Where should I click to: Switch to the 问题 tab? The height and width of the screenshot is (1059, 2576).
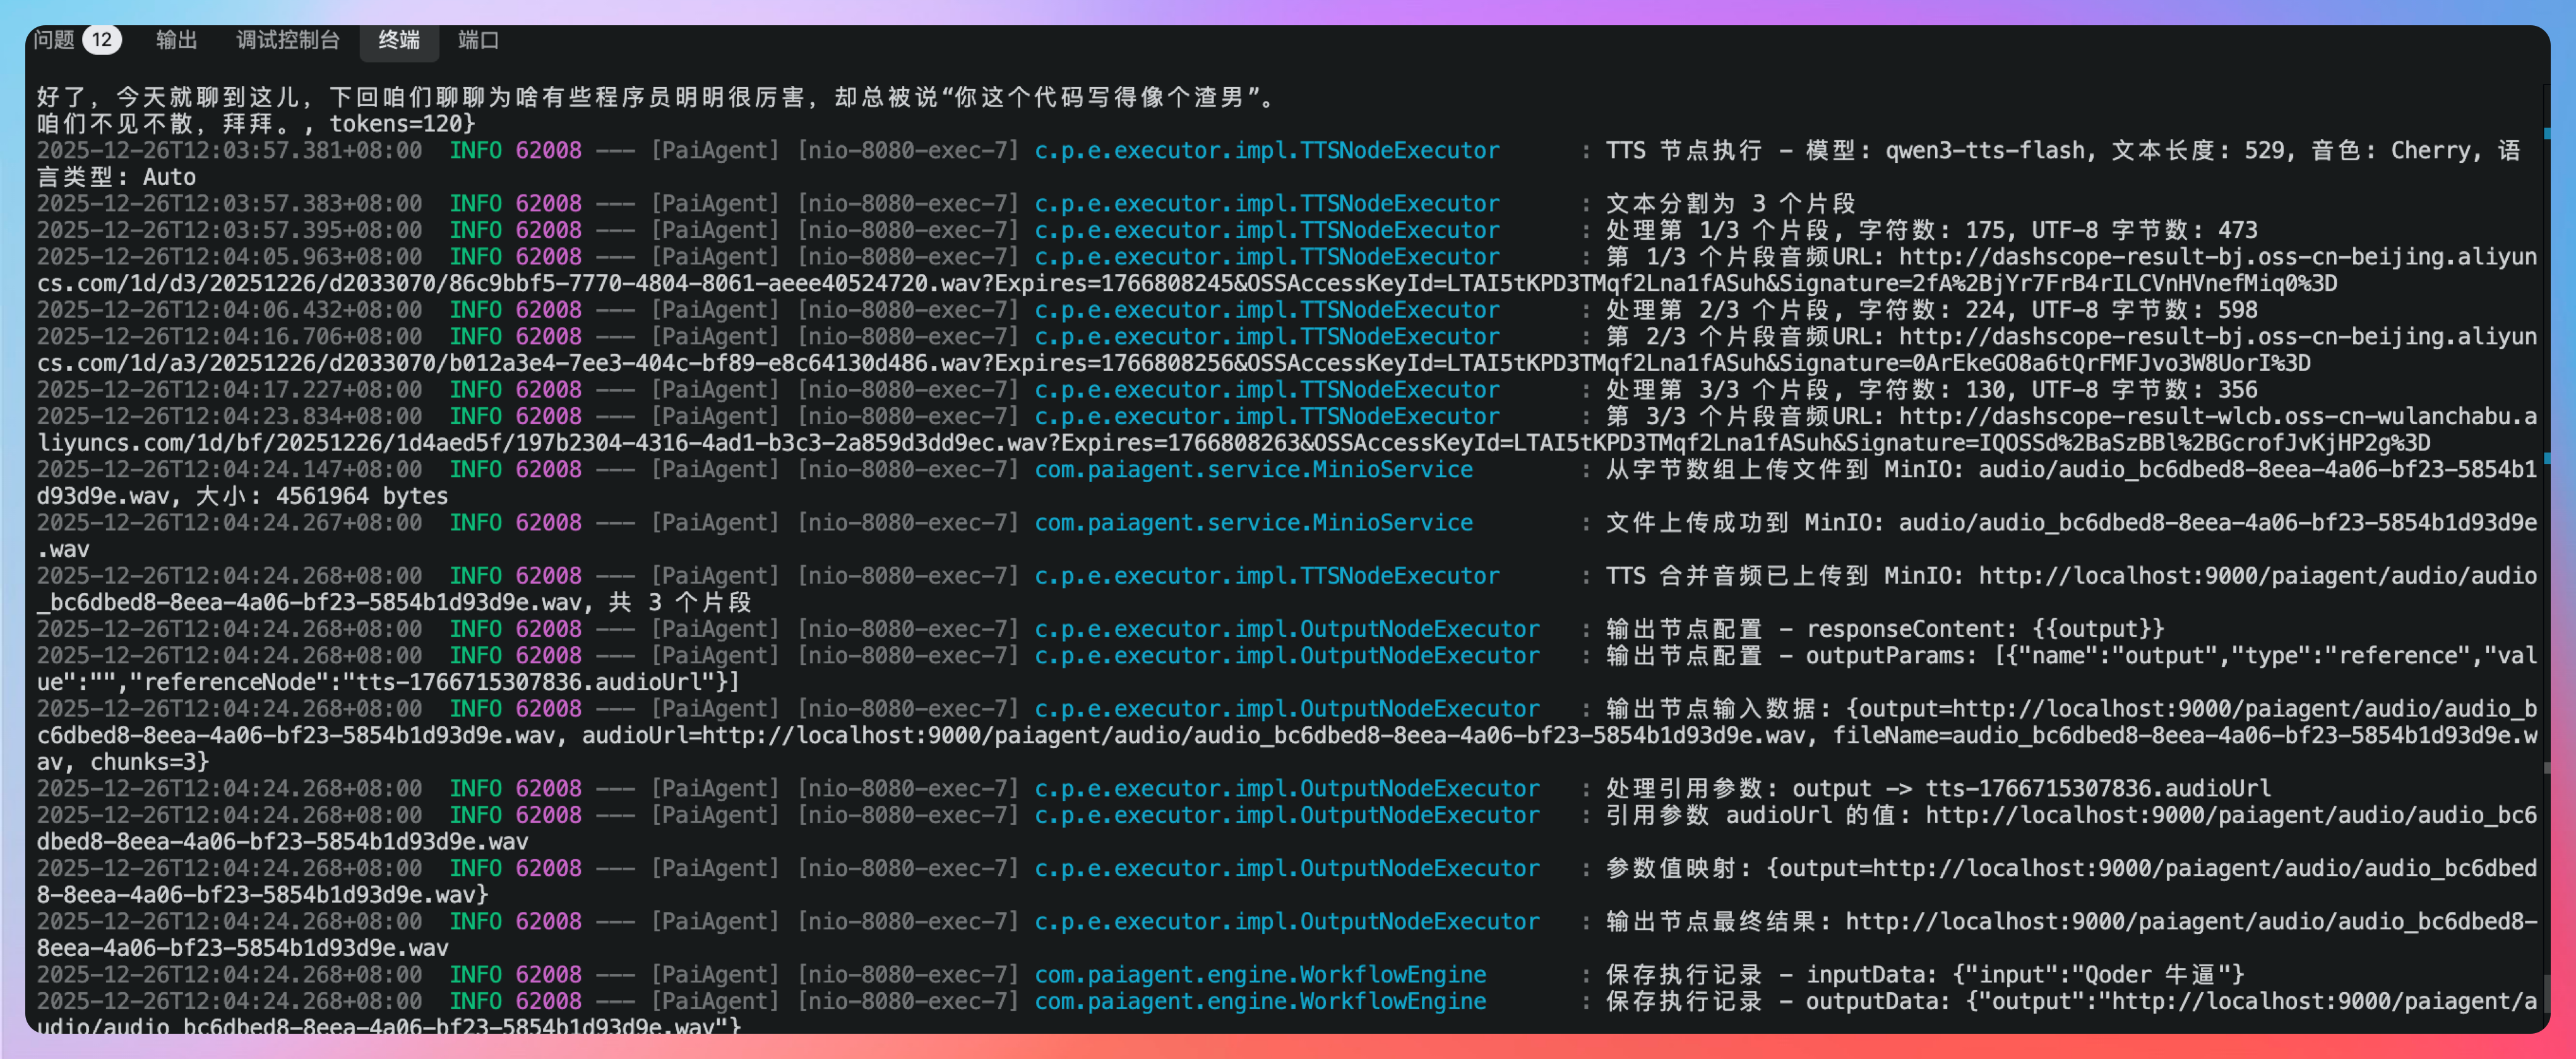coord(54,40)
